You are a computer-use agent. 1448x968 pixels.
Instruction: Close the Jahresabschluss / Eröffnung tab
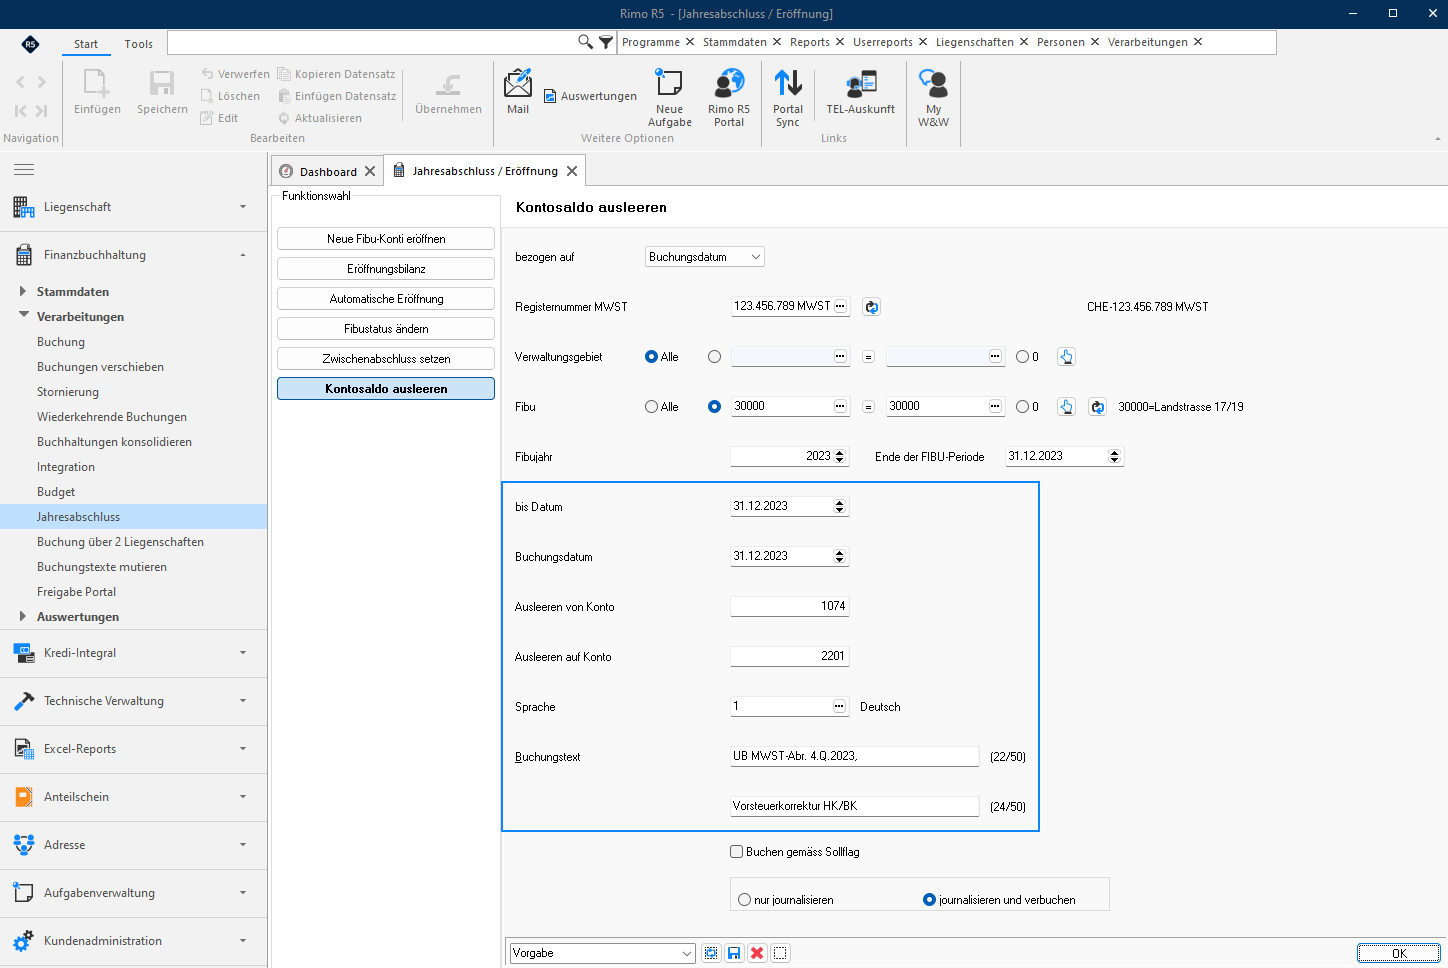[x=572, y=171]
